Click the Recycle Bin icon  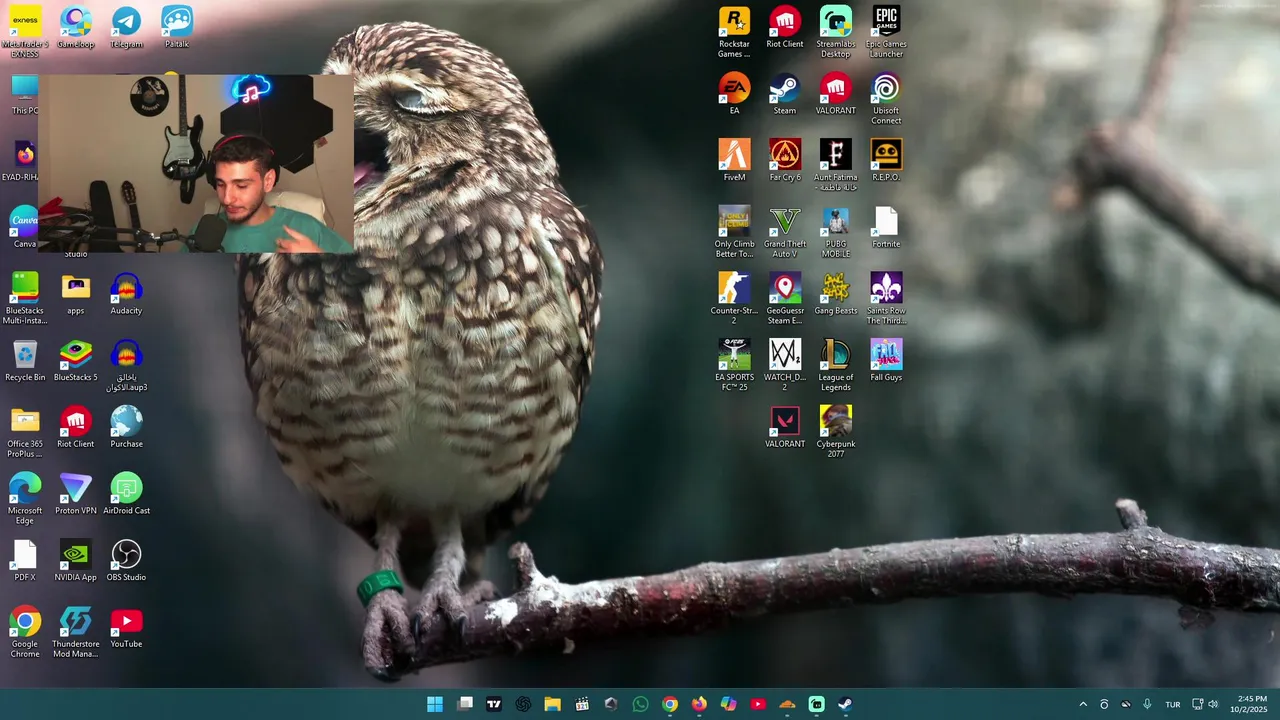(x=25, y=361)
